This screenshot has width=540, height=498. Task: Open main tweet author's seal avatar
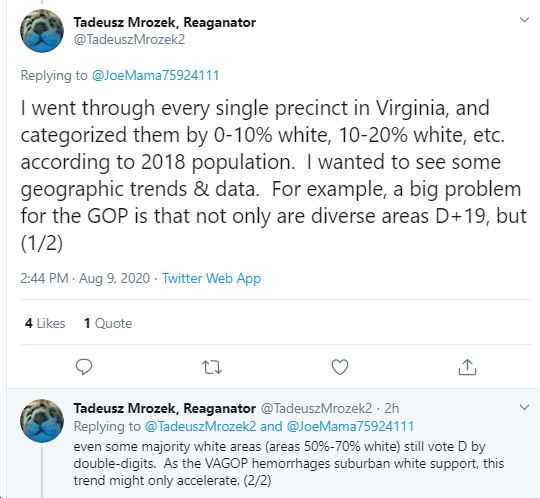pos(42,31)
